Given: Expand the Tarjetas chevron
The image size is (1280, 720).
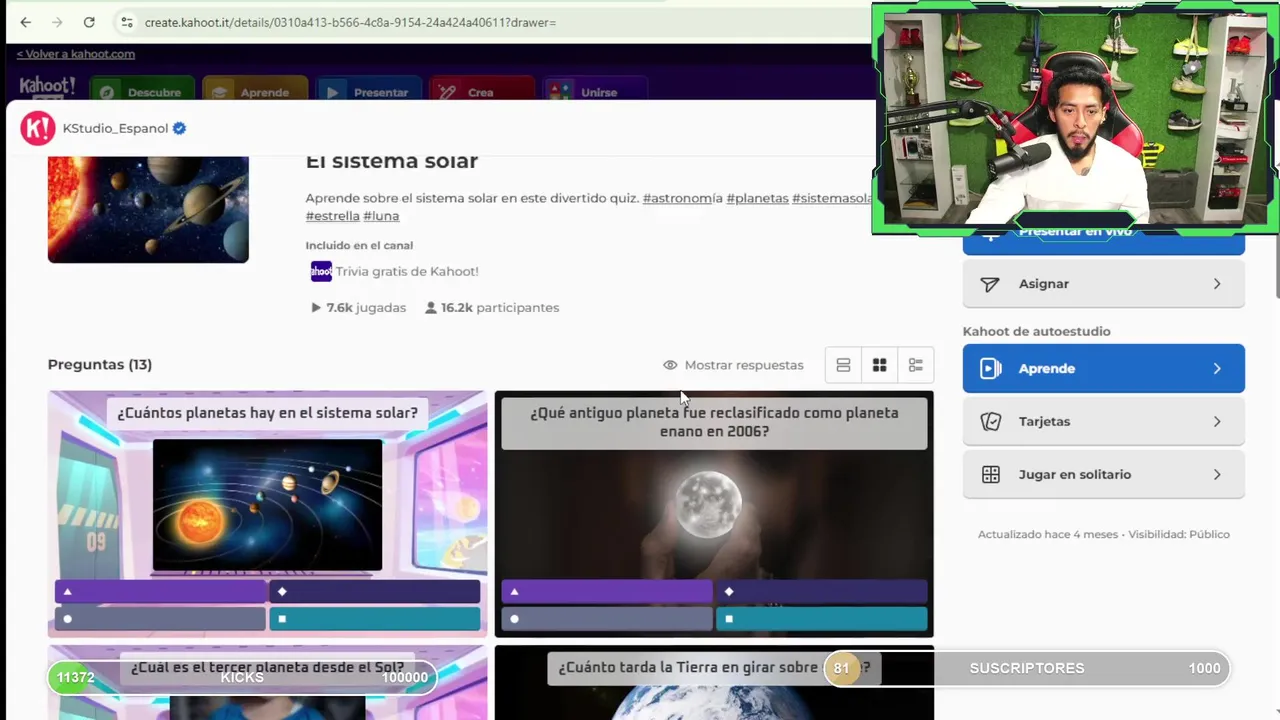Looking at the screenshot, I should pos(1217,421).
